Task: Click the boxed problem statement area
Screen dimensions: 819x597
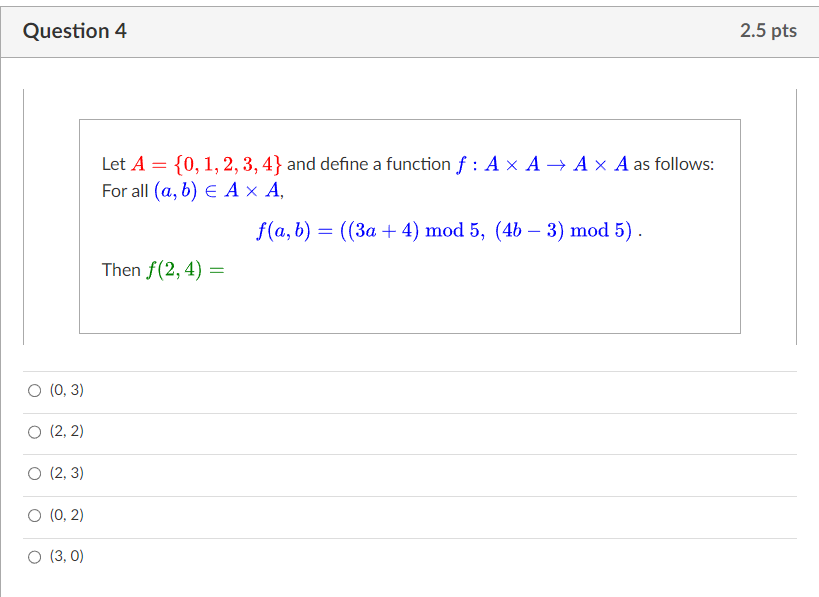Action: pyautogui.click(x=410, y=225)
